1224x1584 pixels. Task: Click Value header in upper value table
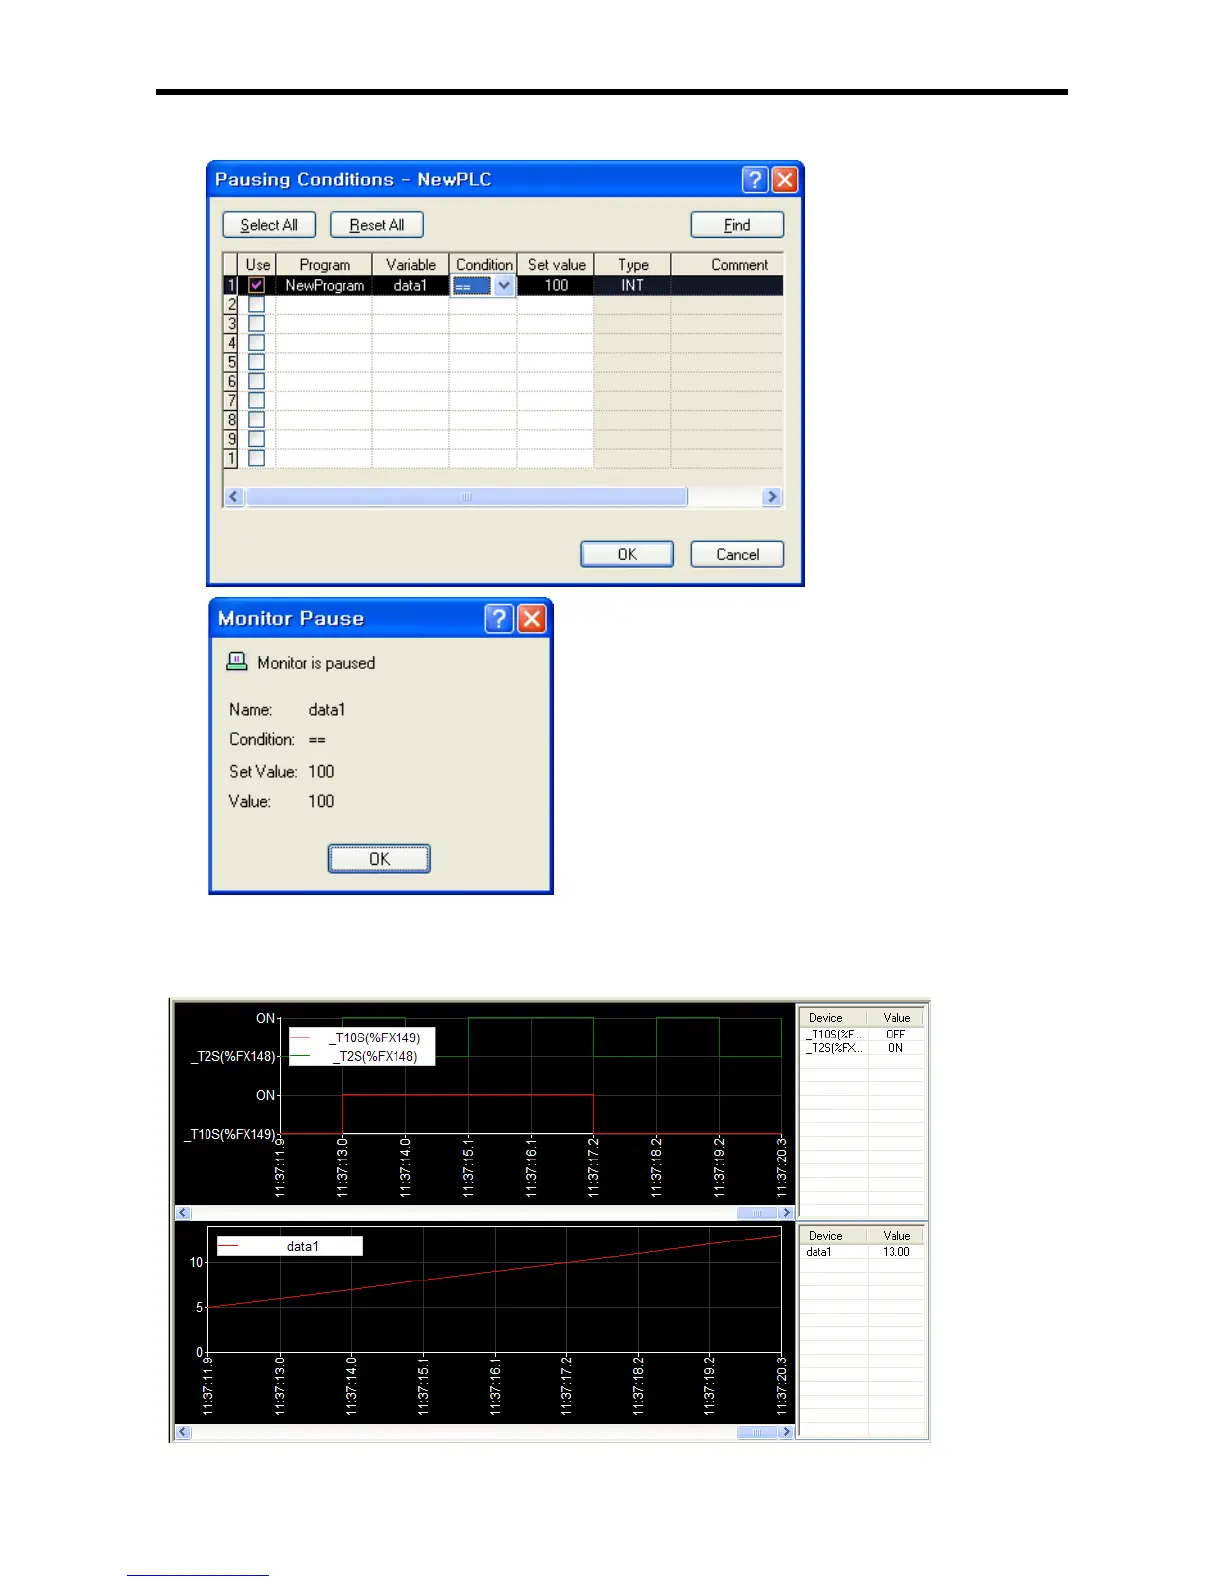[896, 1017]
